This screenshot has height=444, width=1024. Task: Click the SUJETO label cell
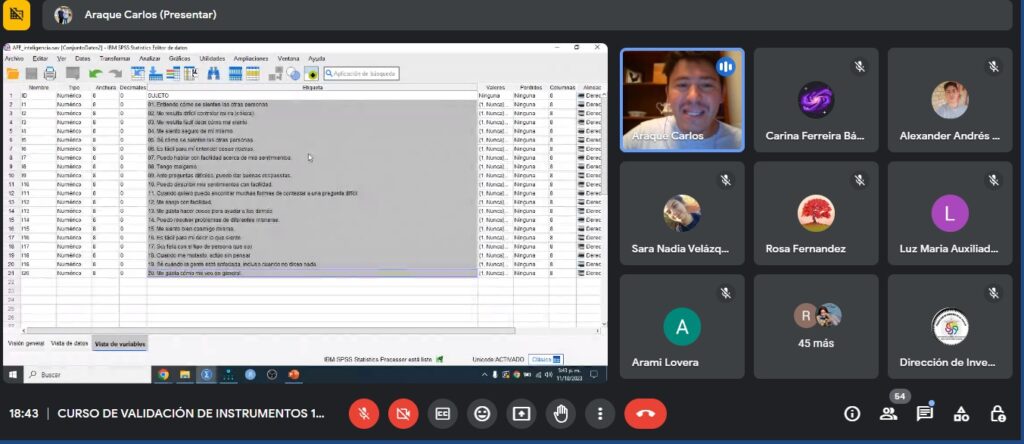click(x=312, y=95)
